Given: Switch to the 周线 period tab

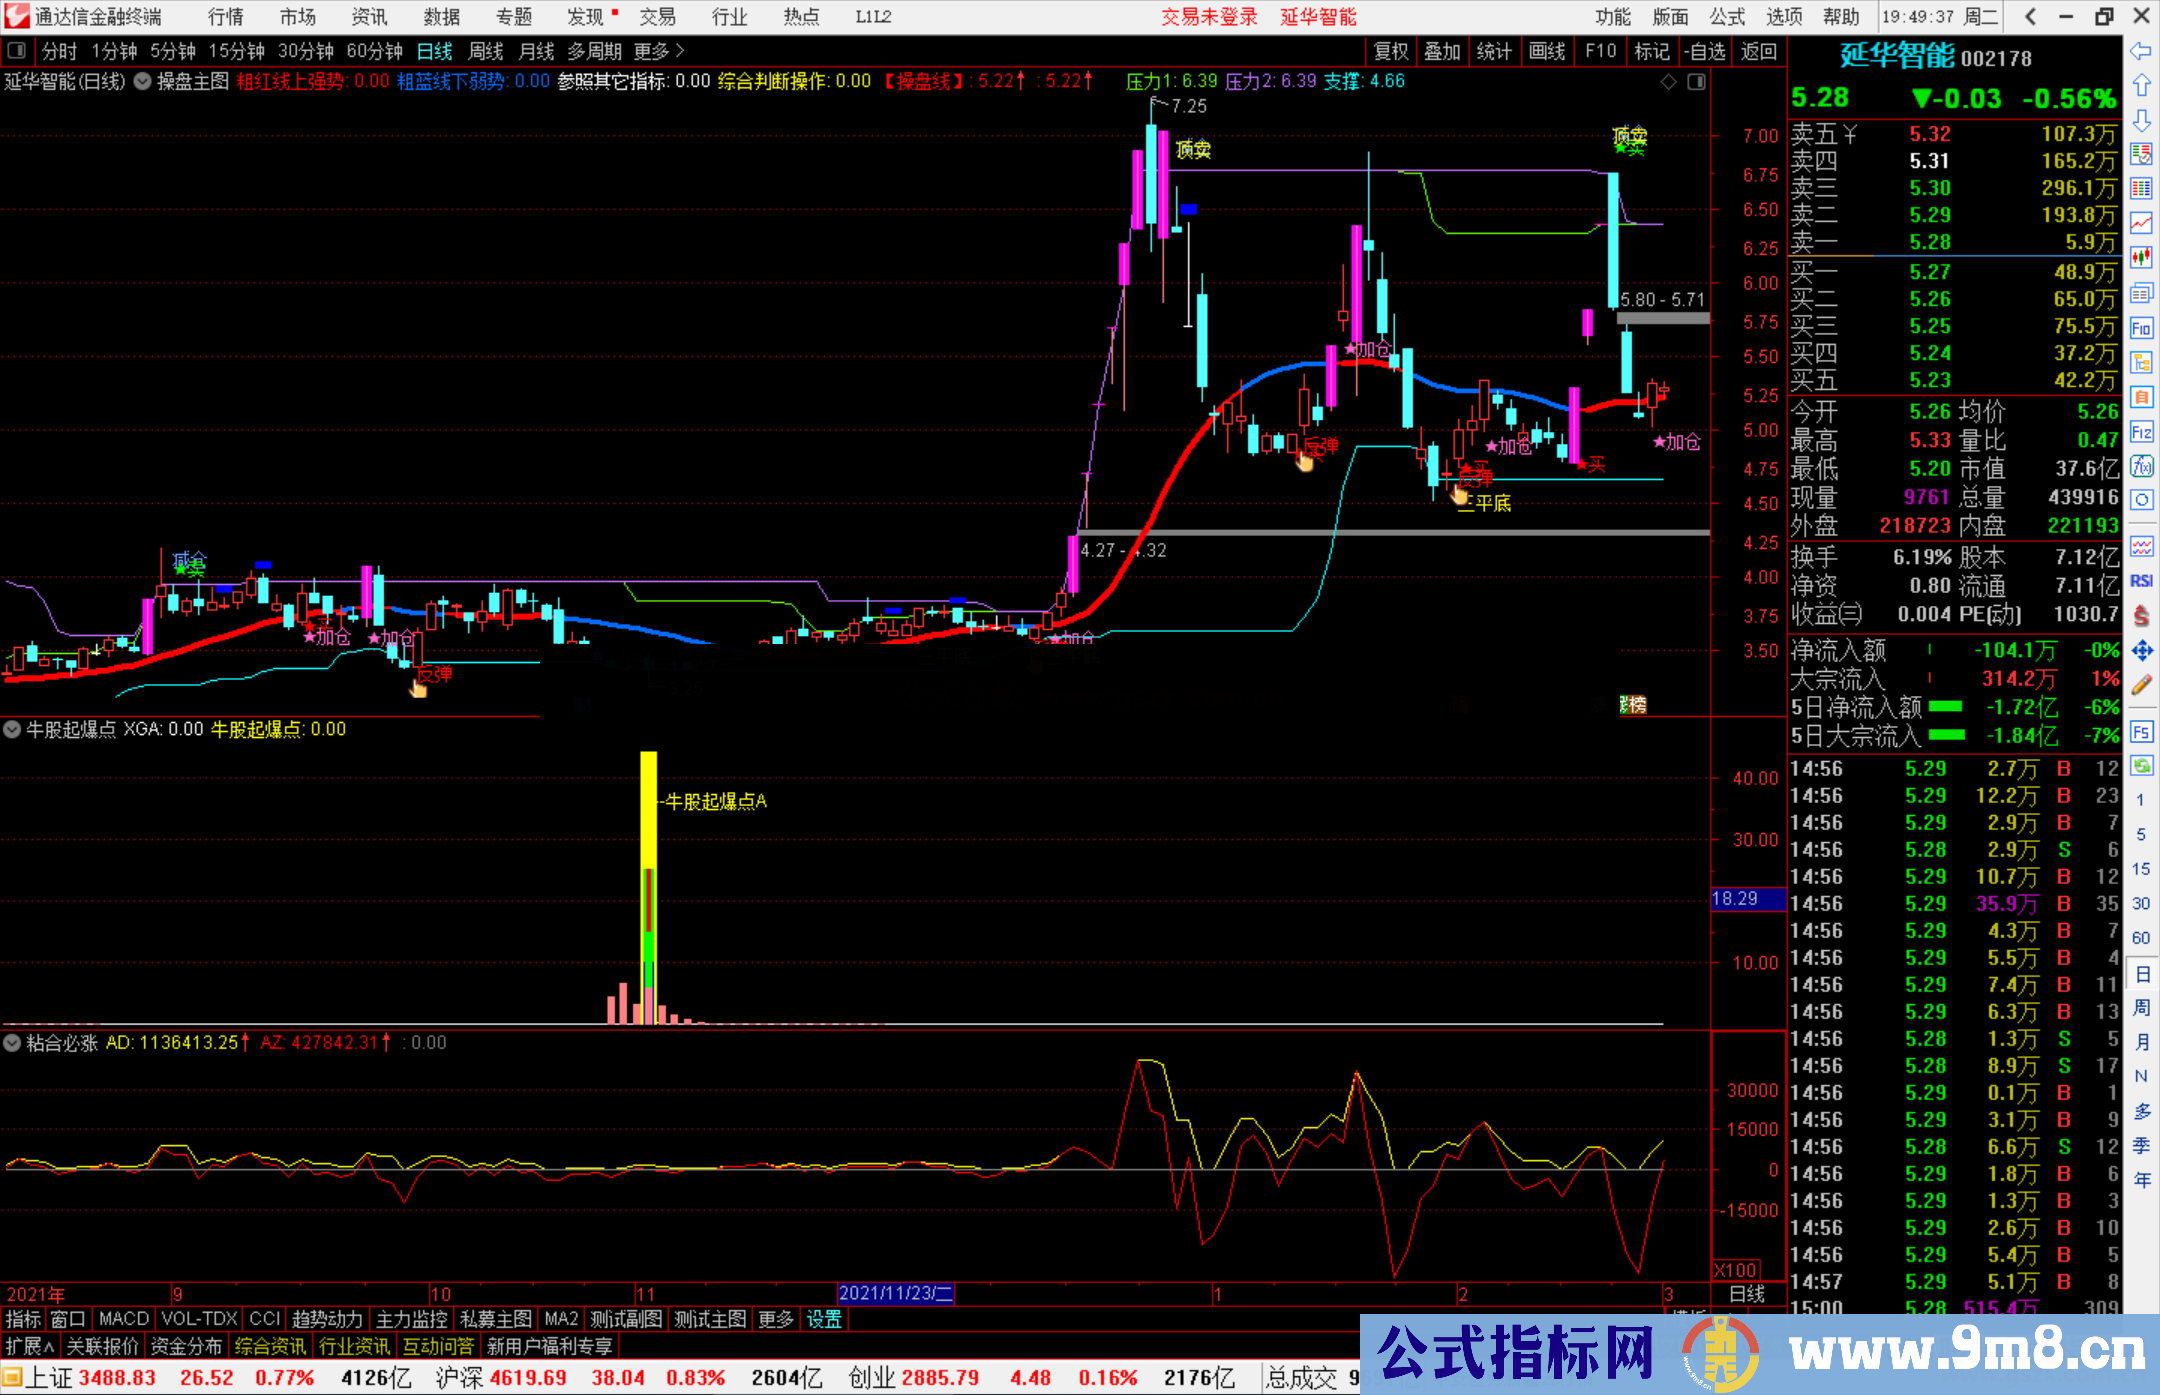Looking at the screenshot, I should coord(486,51).
